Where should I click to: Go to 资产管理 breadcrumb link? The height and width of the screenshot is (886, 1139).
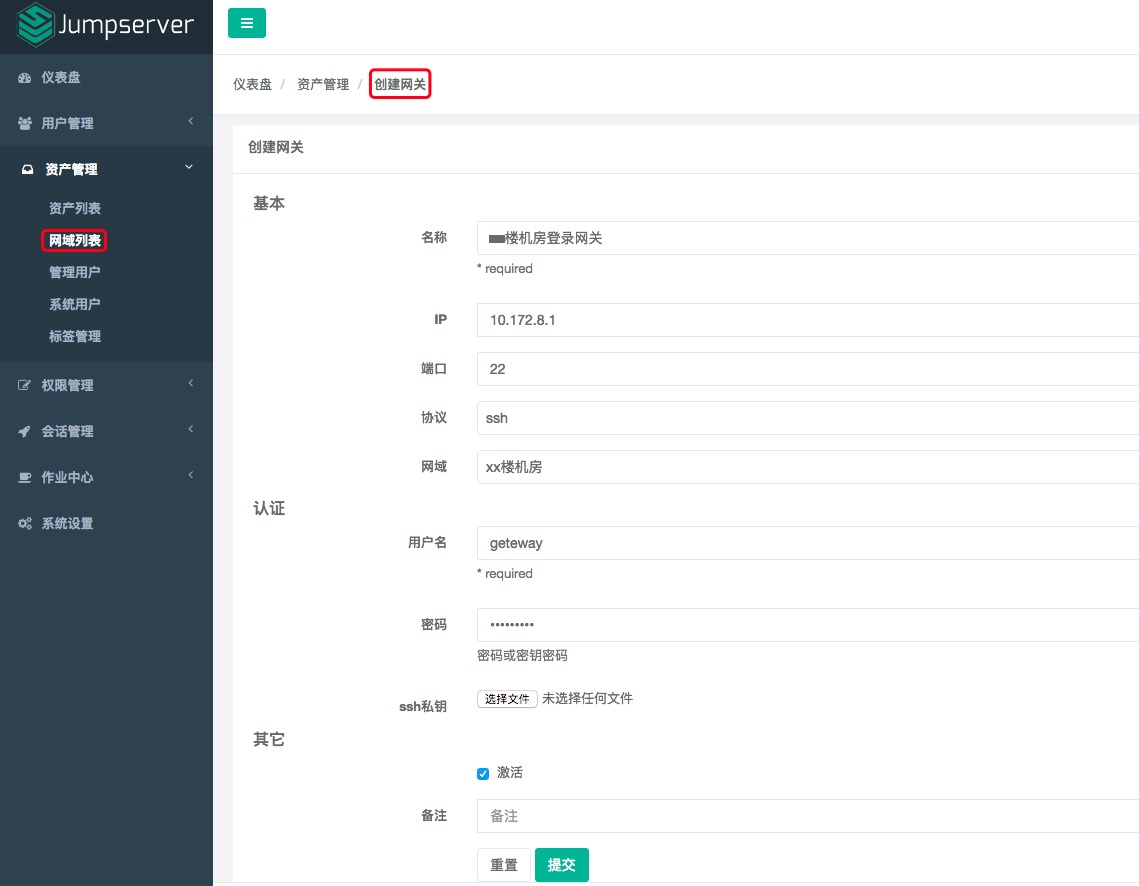pos(323,84)
